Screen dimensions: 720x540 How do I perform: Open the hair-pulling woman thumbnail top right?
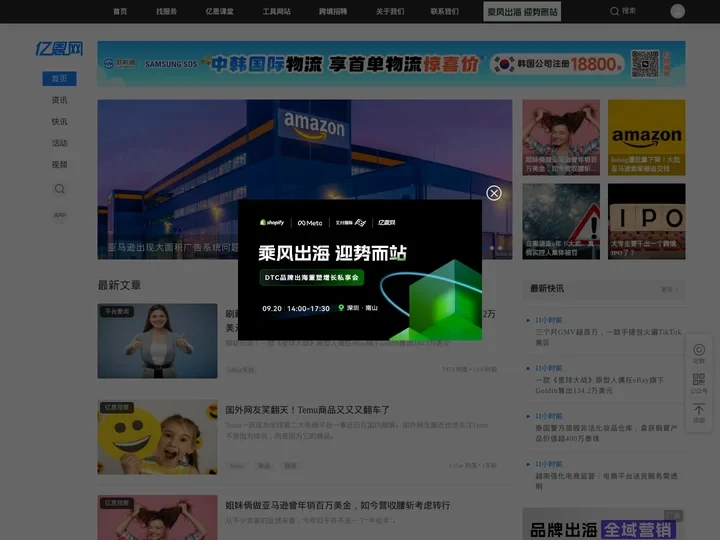coord(561,137)
